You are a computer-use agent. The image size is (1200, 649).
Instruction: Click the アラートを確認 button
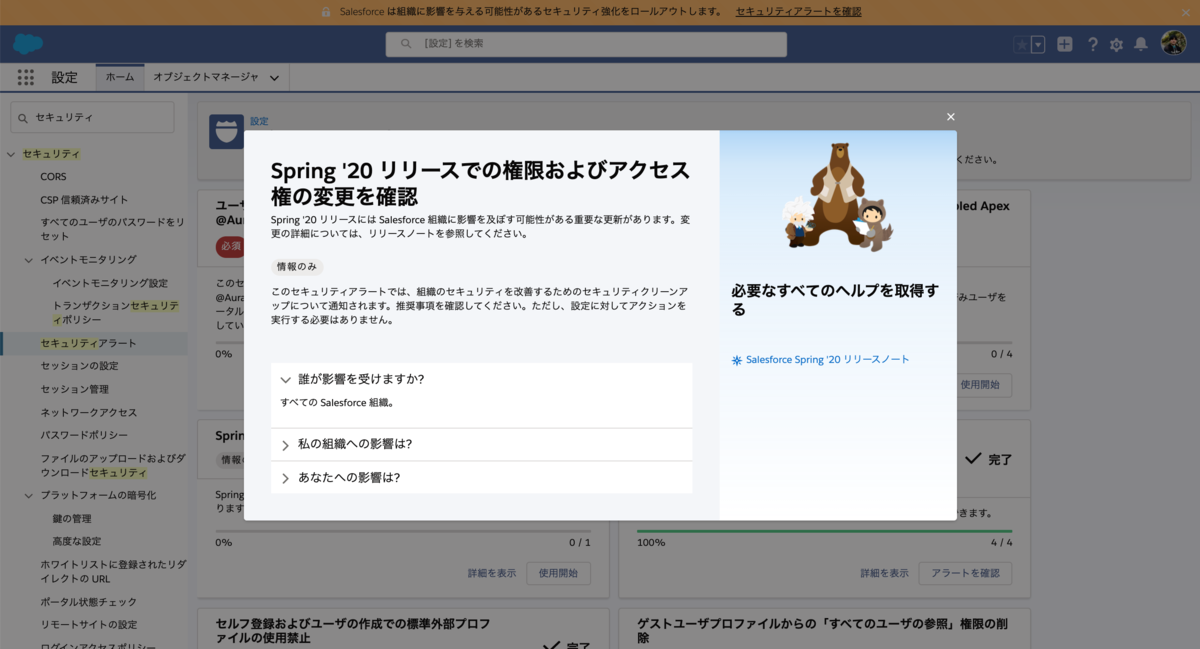[x=965, y=573]
